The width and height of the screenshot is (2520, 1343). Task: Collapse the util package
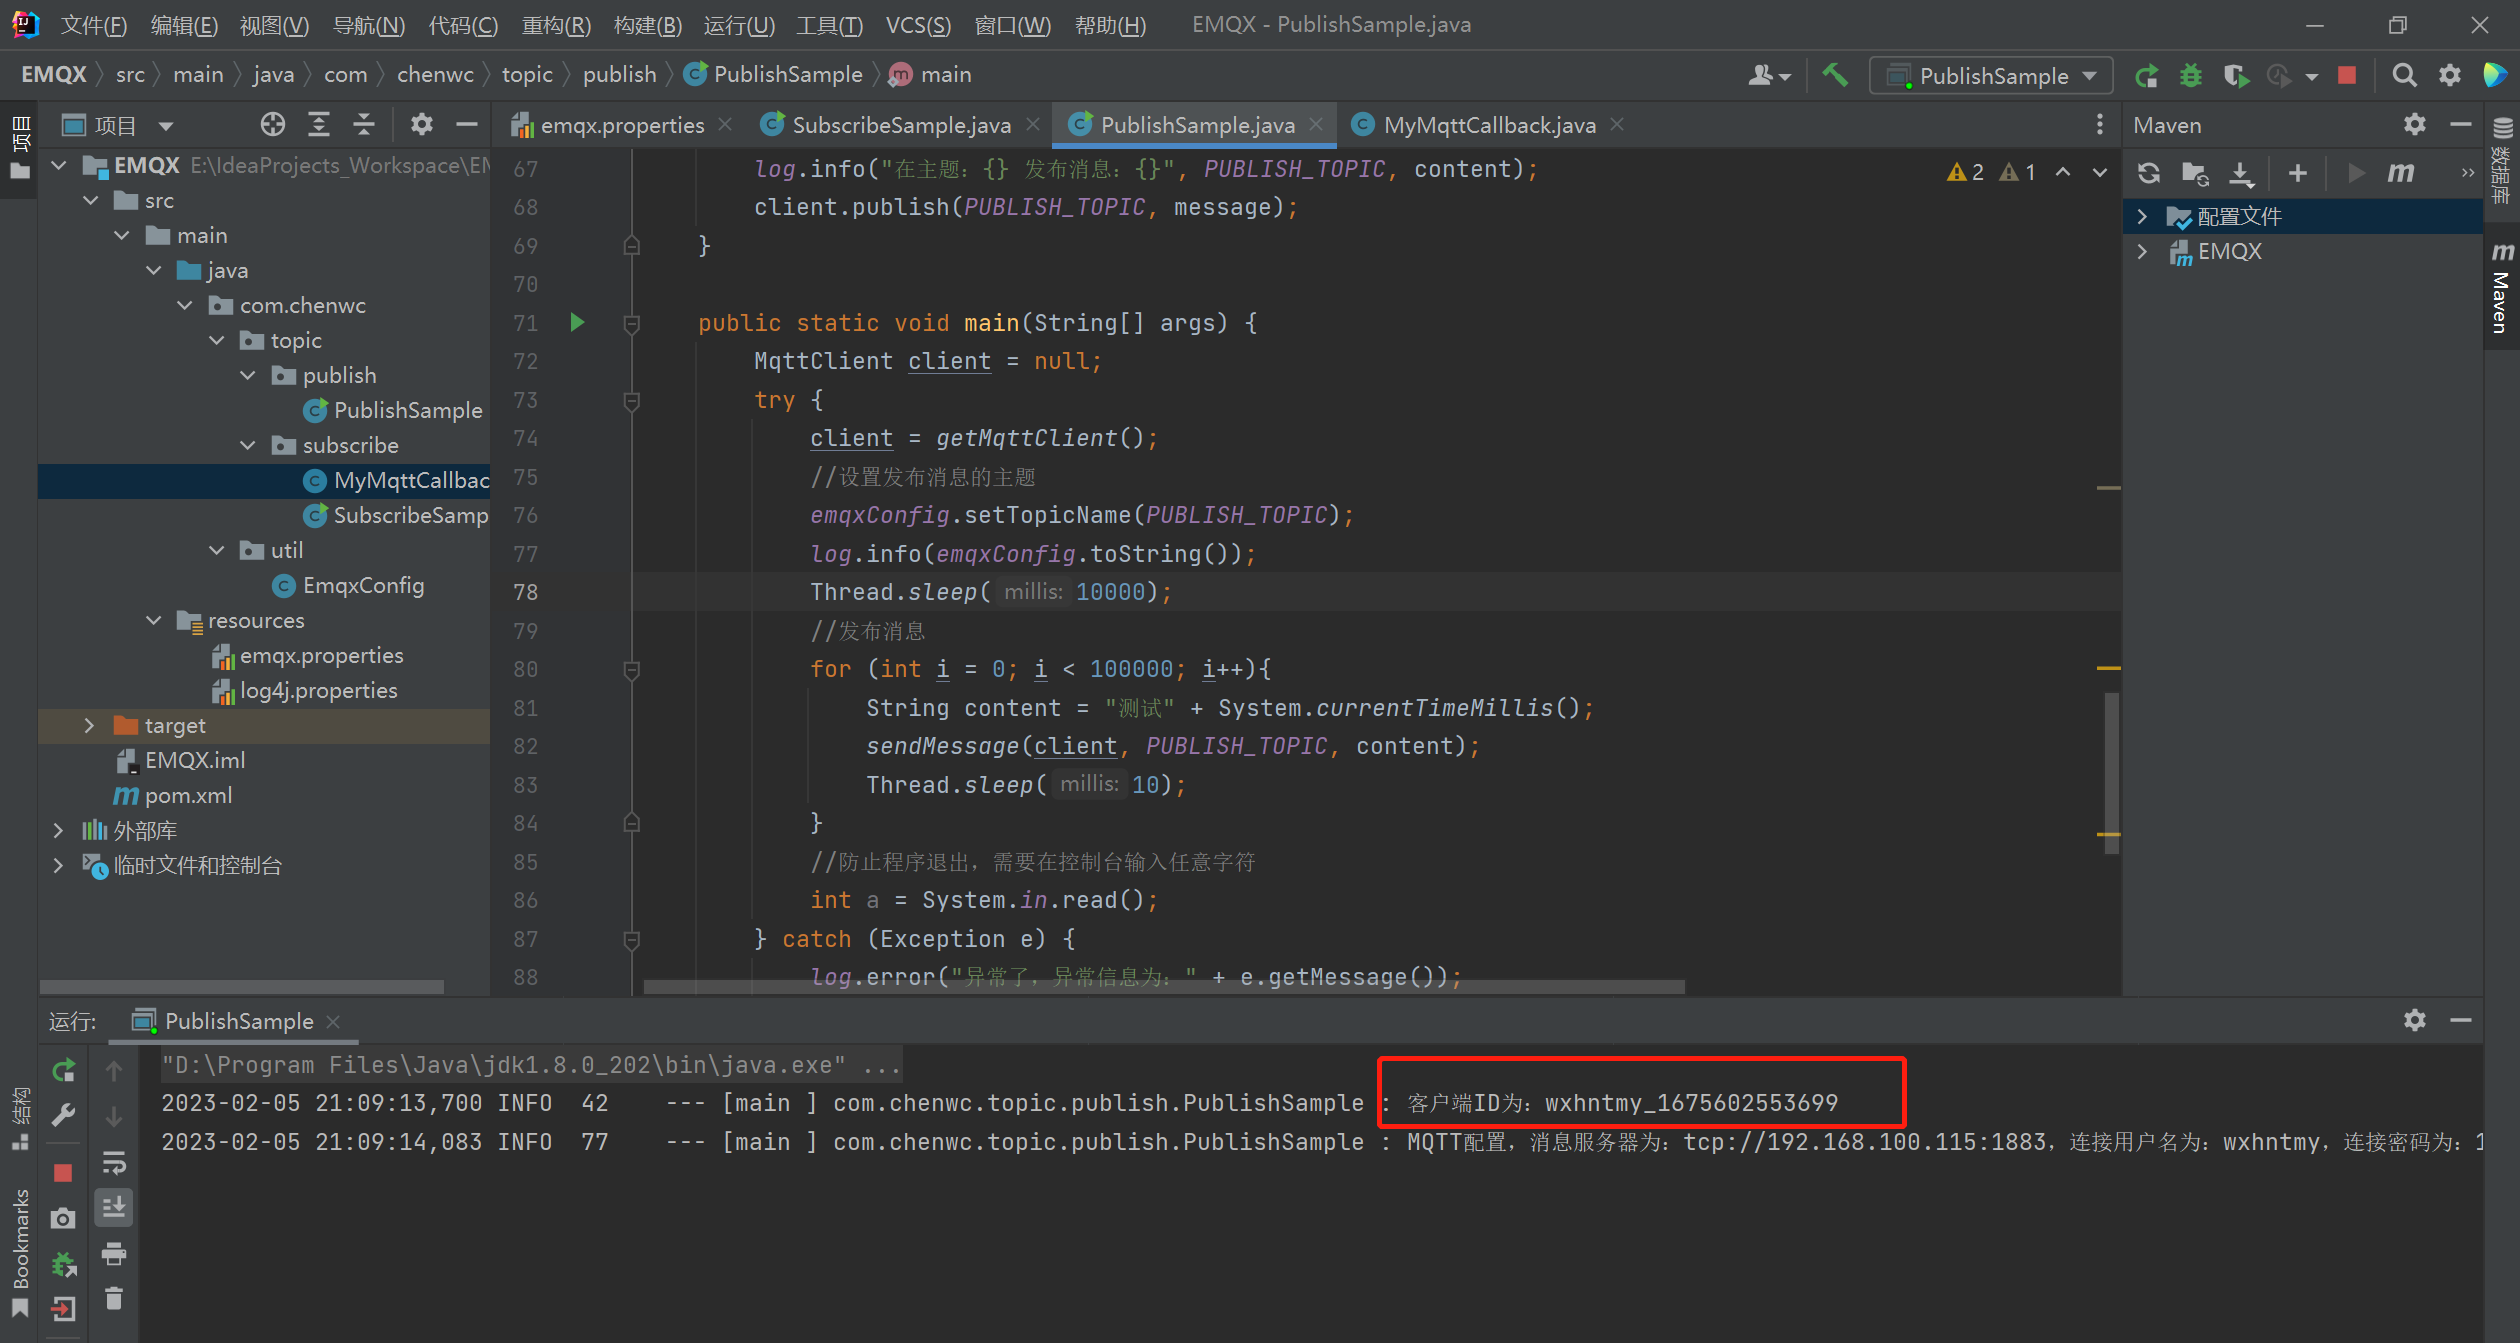click(x=216, y=550)
